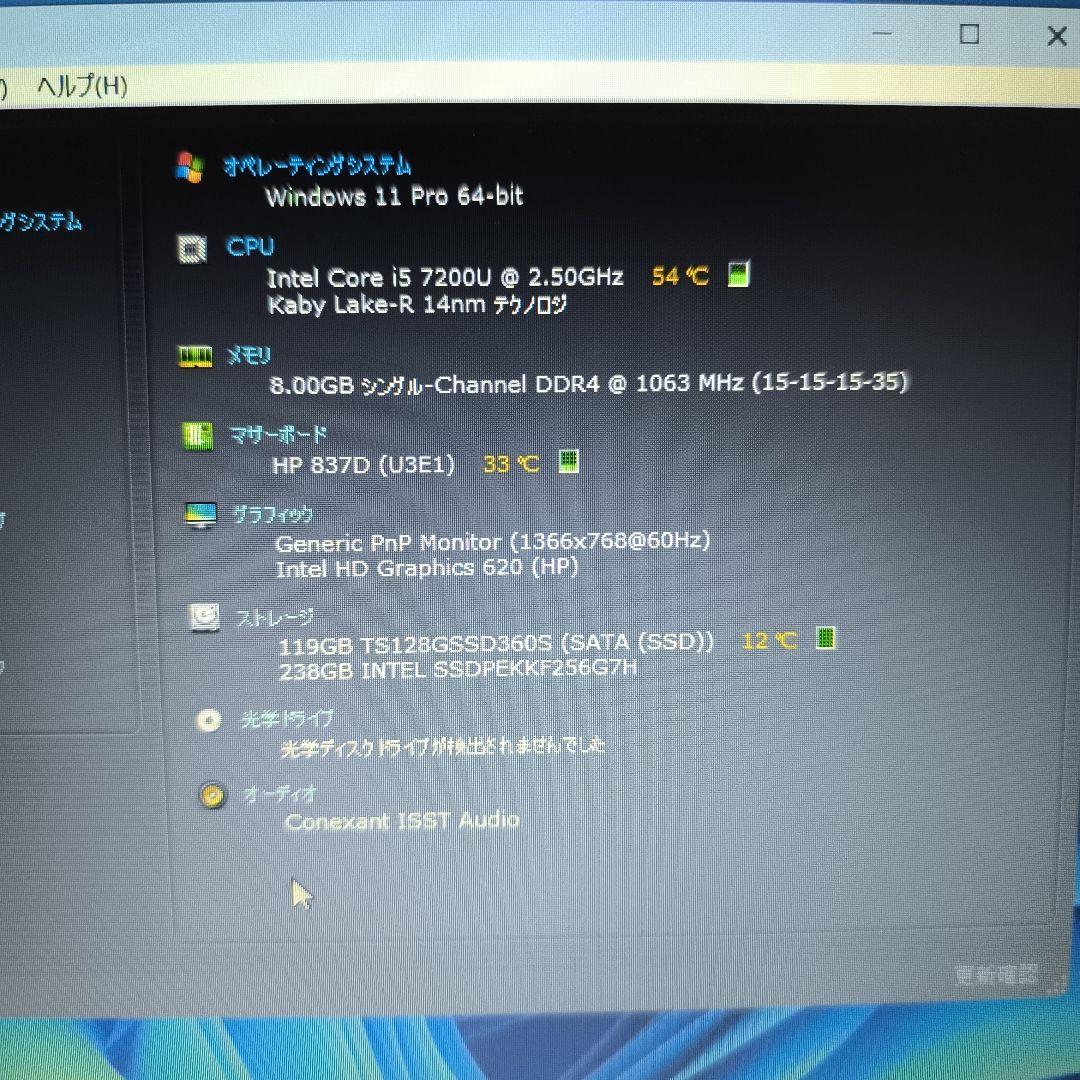
Task: Select Generic PnP Monitor (1366x768@60Hz) text
Action: point(492,542)
